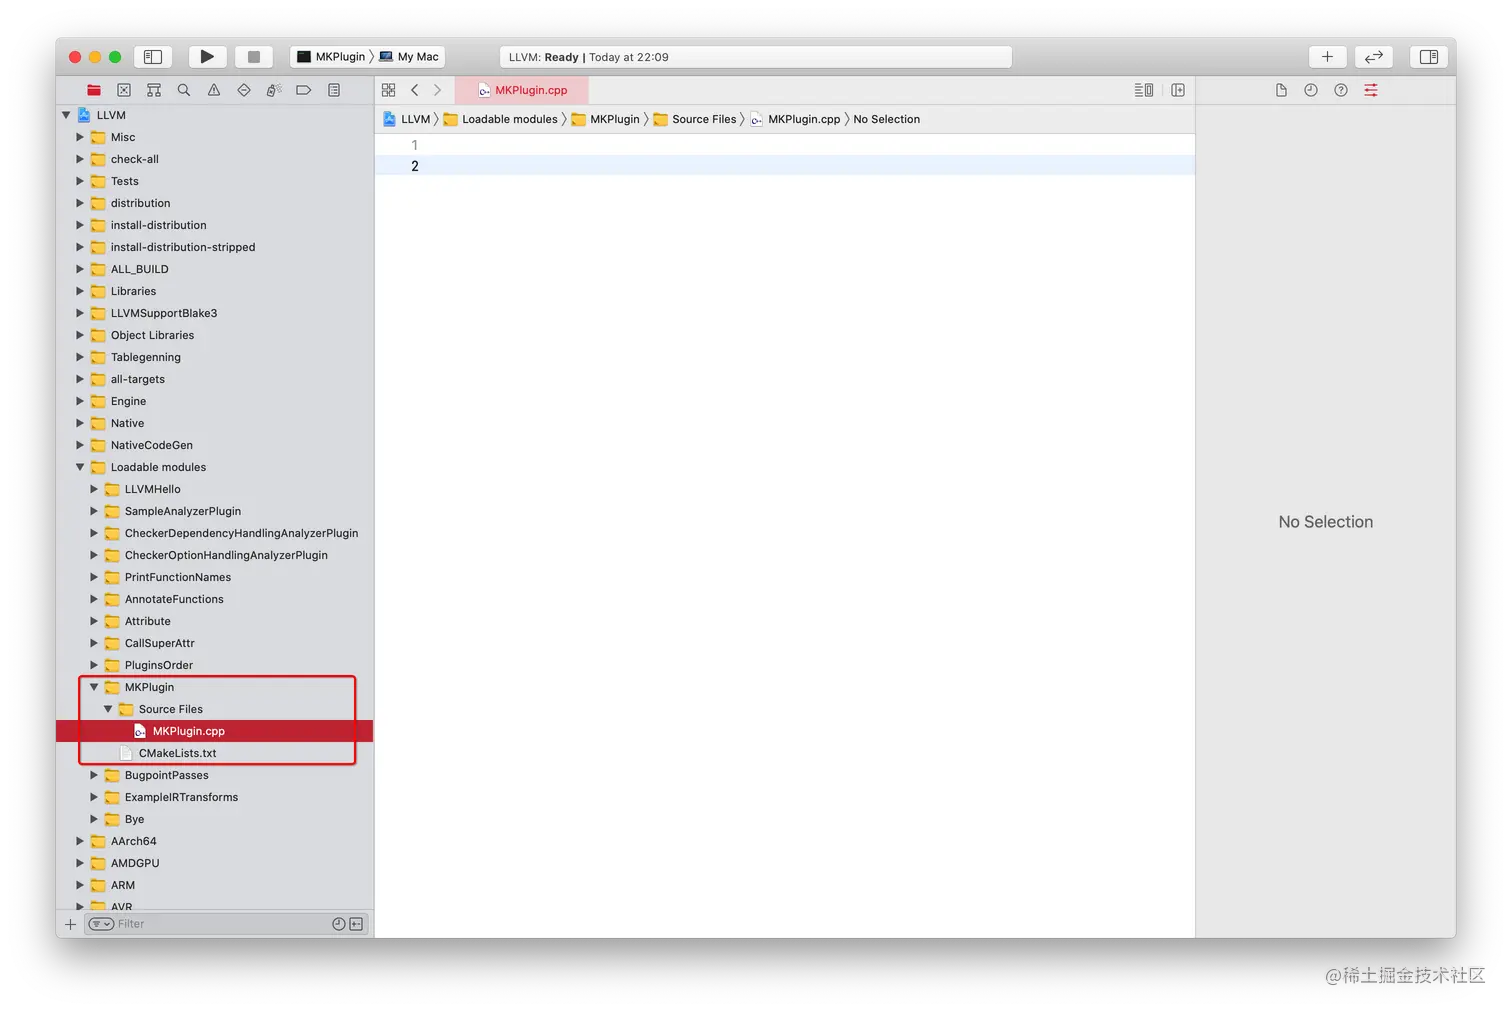Collapse the Loadable modules folder
The image size is (1512, 1012).
[x=80, y=467]
